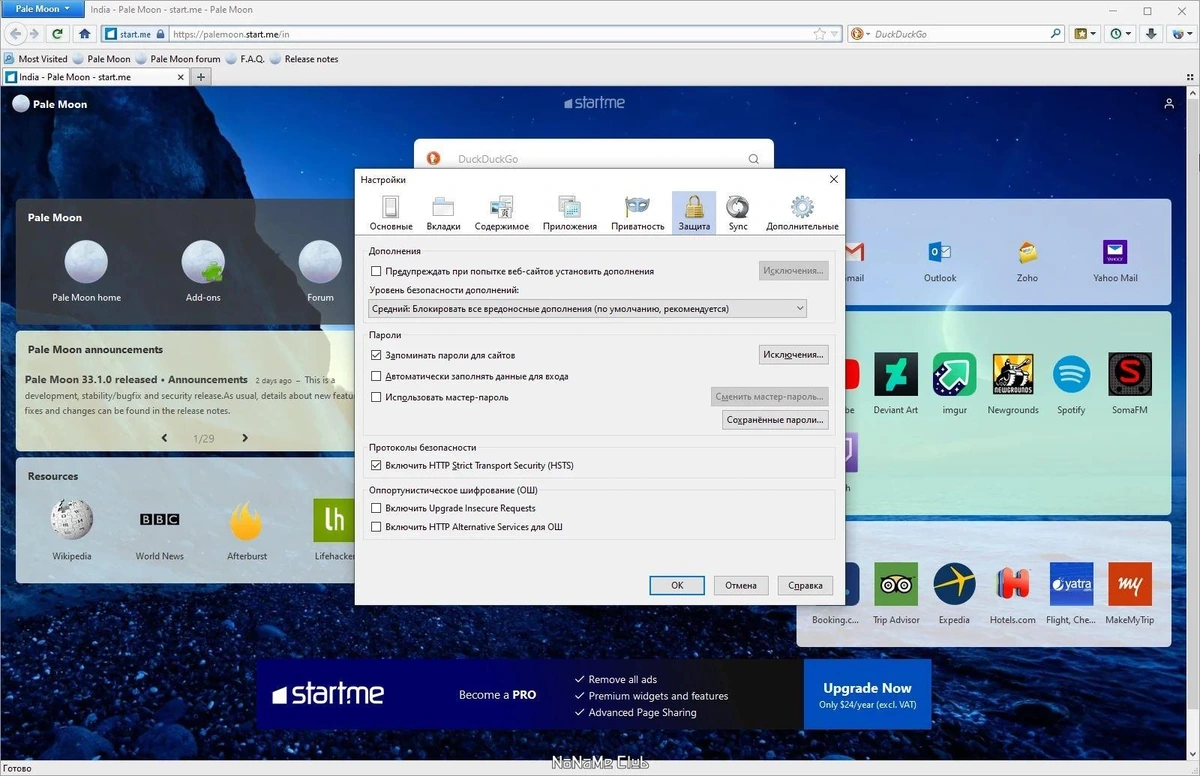Bookmark this page with star icon
1200x776 pixels.
coord(820,33)
